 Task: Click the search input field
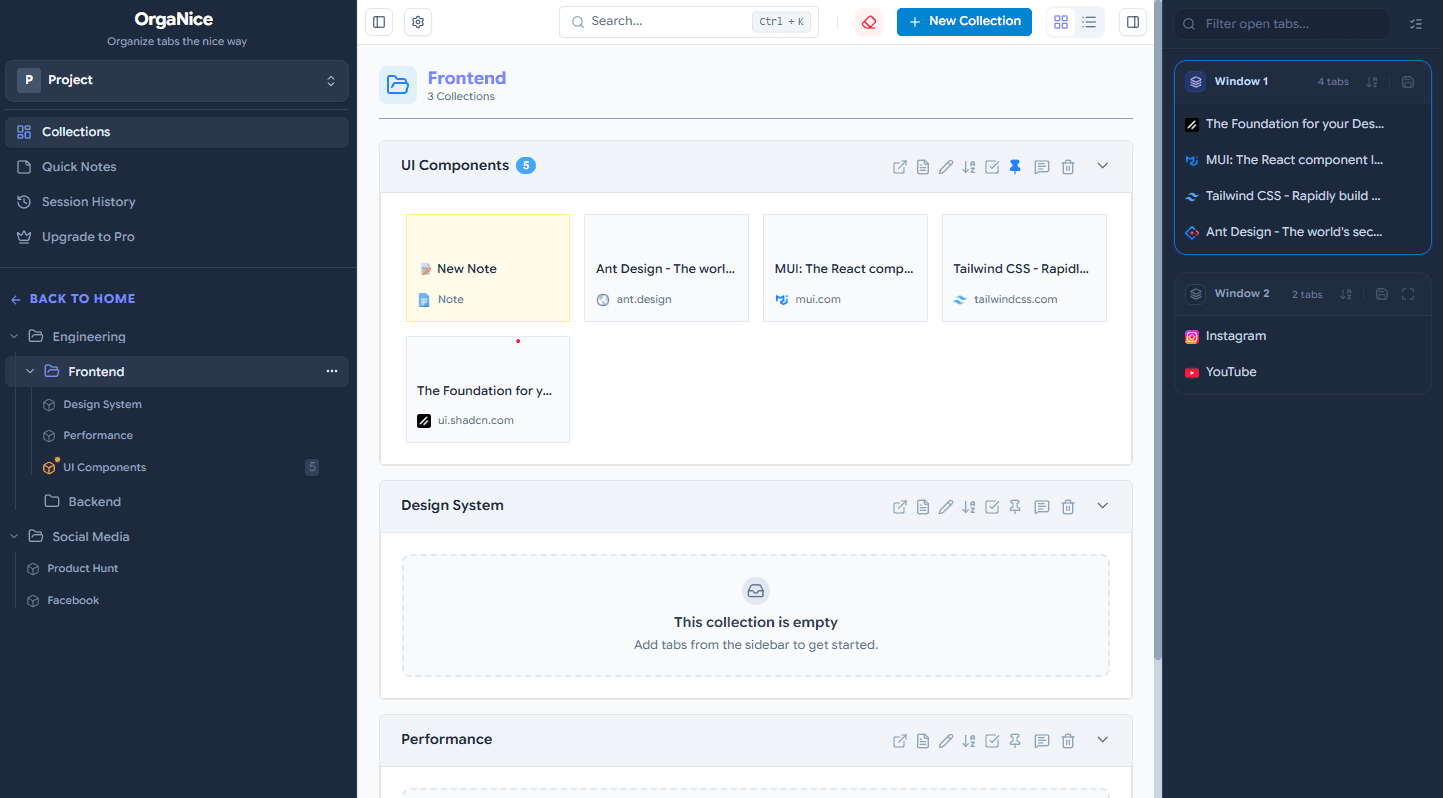click(x=660, y=21)
